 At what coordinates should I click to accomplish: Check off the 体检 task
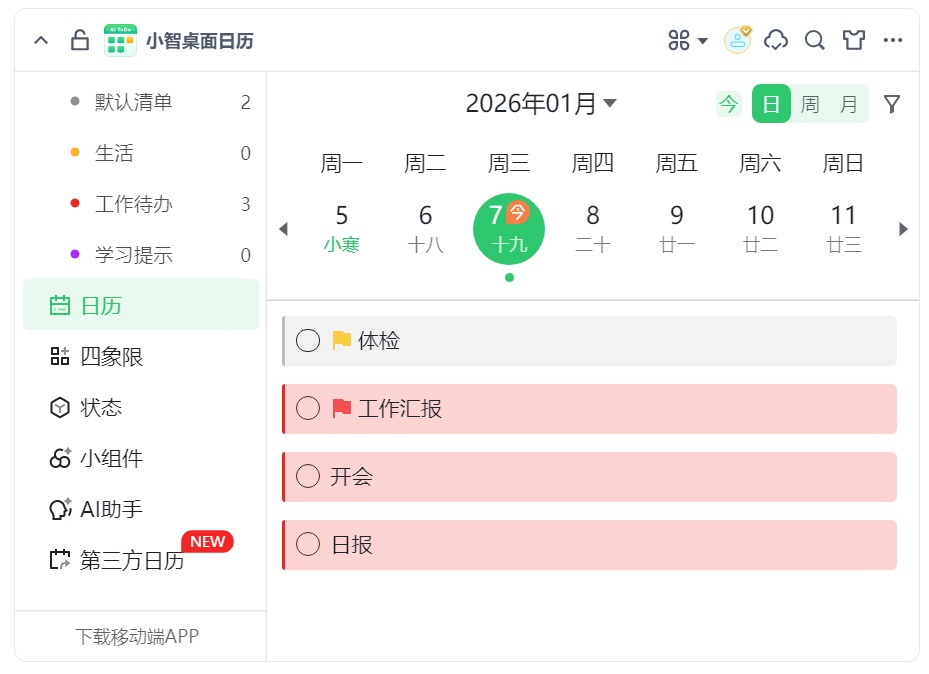308,340
